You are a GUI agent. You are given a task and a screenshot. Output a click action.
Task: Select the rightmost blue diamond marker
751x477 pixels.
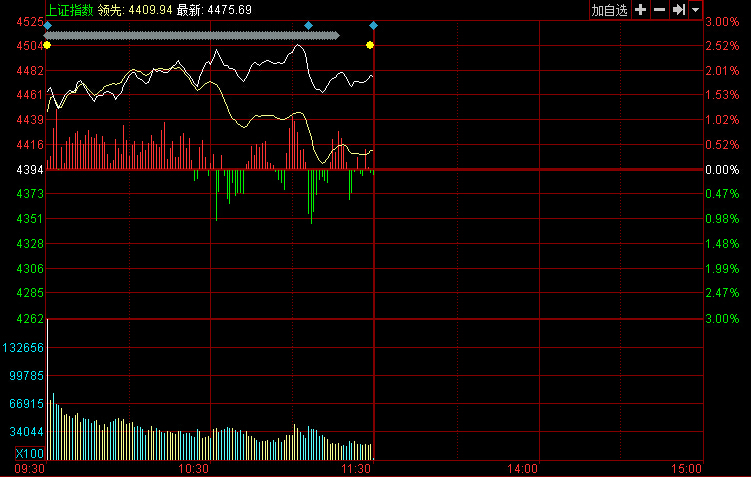373,25
